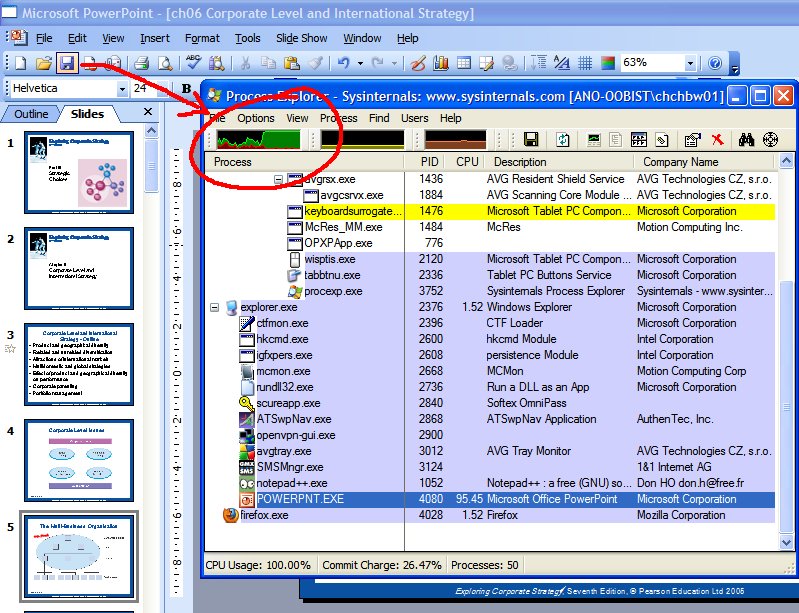The width and height of the screenshot is (799, 613).
Task: Sort by the Company Name column header
Action: tap(704, 162)
